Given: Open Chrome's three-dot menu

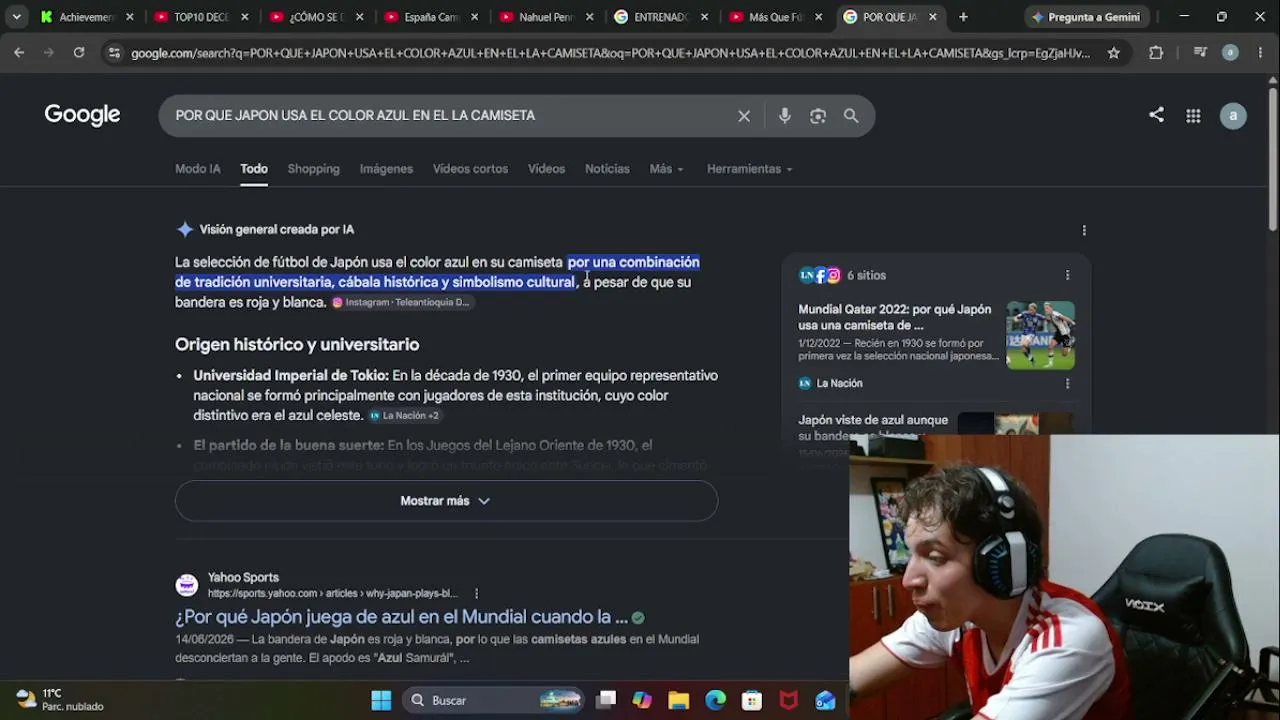Looking at the screenshot, I should (1260, 53).
